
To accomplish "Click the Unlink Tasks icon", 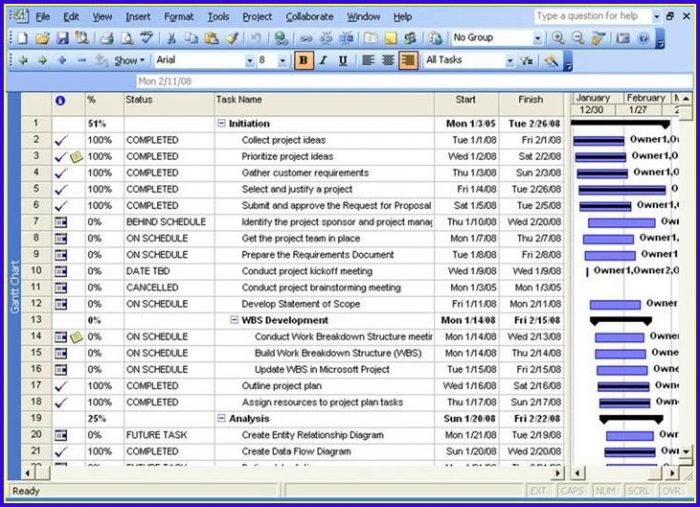I will tap(326, 38).
